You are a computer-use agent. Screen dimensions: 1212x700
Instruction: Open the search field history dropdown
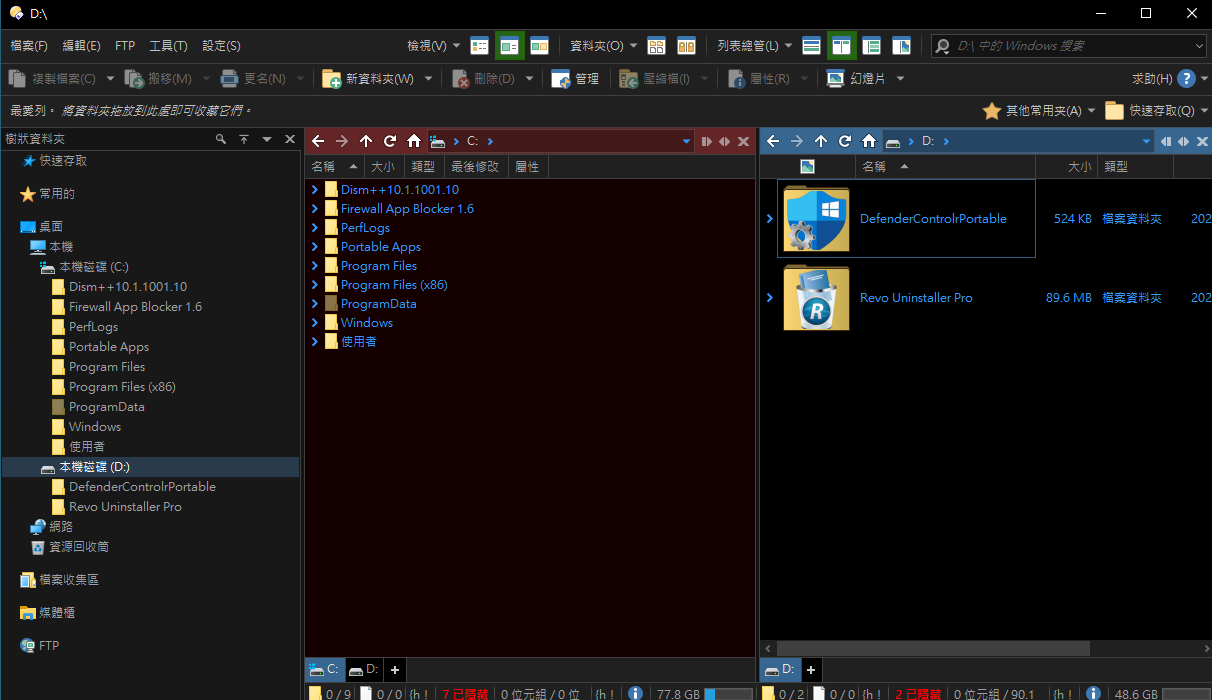[1199, 45]
